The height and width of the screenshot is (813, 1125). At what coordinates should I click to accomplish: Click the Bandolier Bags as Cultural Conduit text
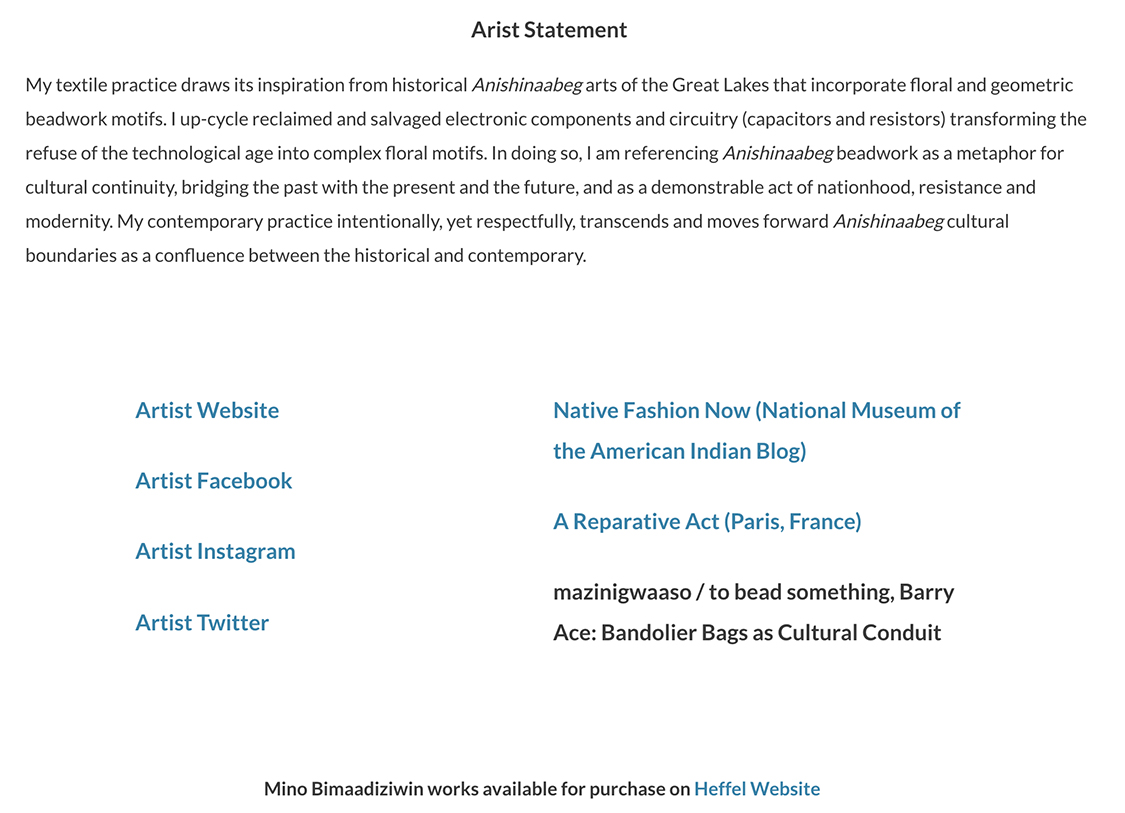tap(771, 633)
